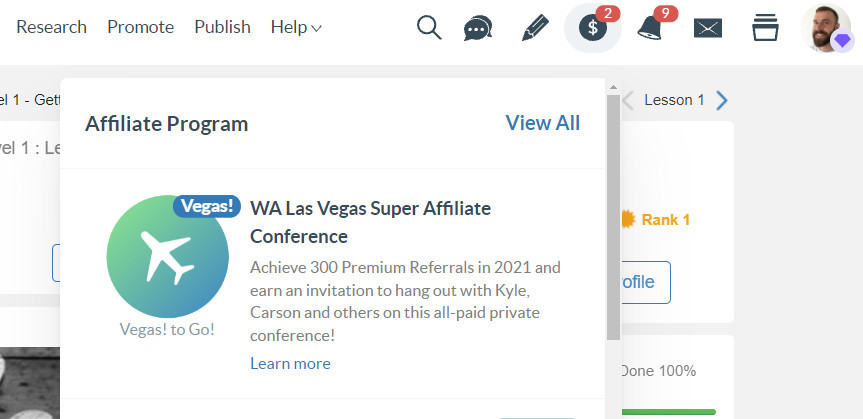Go to next lesson chevron
This screenshot has height=419, width=863.
[x=722, y=100]
